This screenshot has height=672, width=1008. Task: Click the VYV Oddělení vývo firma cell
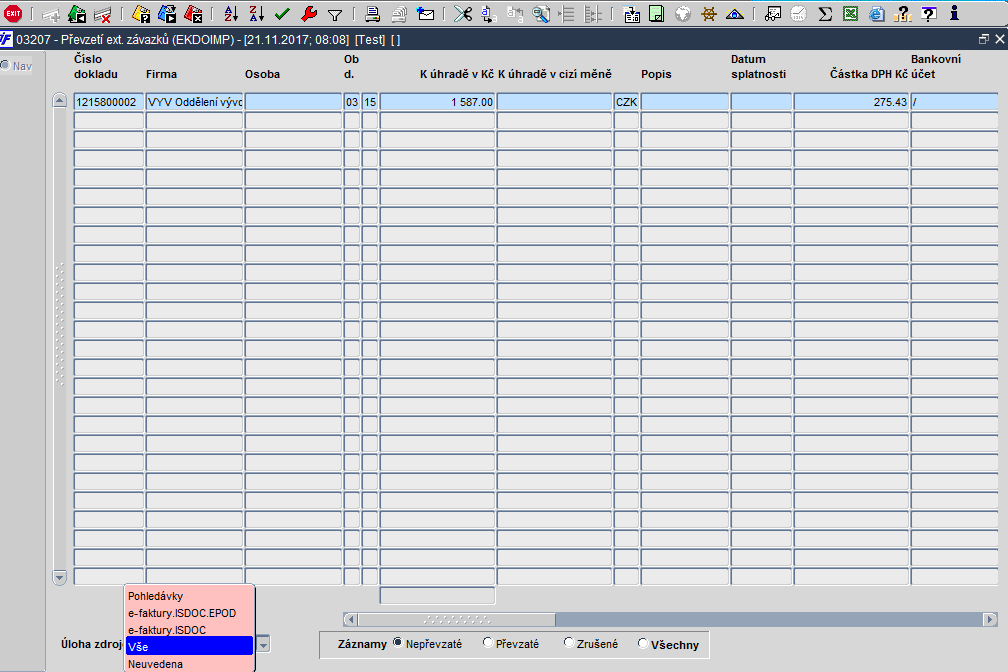pos(194,102)
